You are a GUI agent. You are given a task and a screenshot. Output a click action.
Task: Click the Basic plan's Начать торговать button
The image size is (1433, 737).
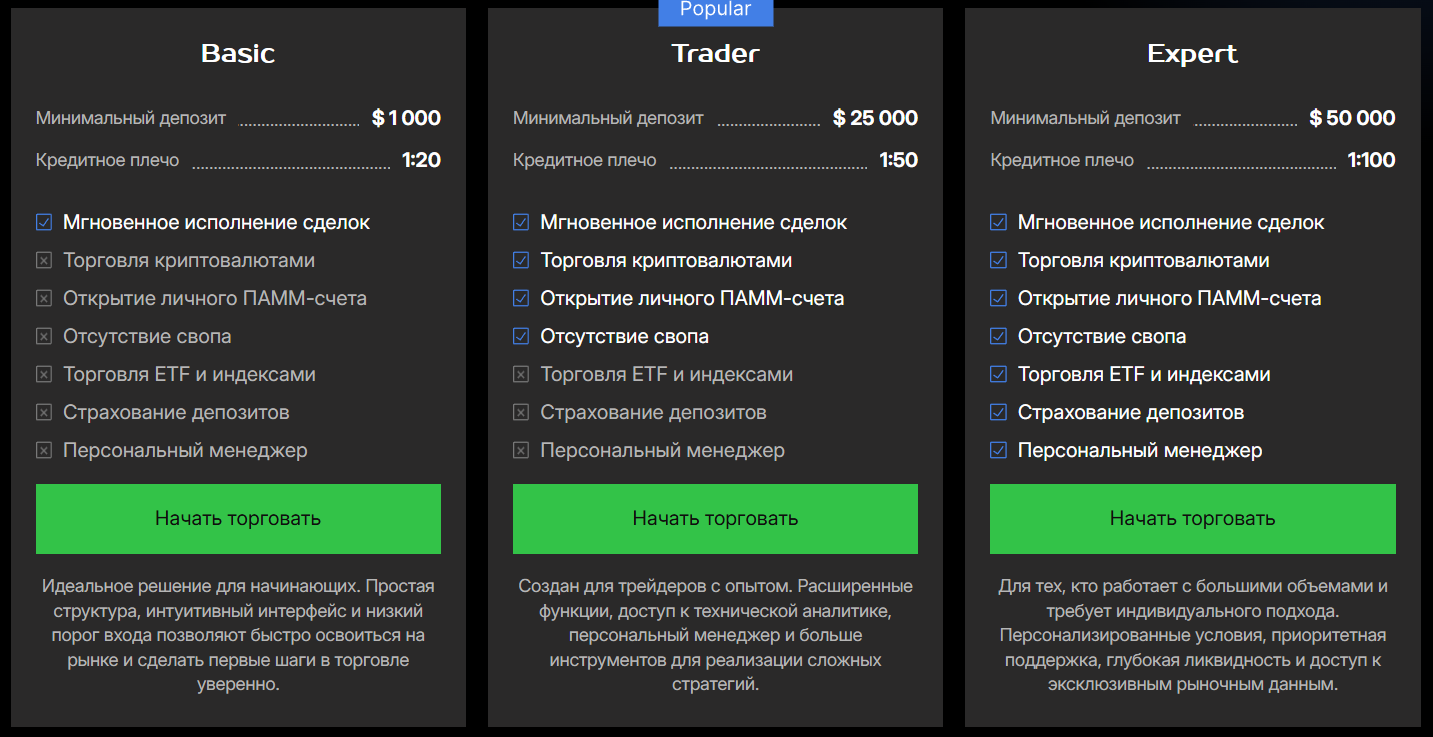[238, 518]
